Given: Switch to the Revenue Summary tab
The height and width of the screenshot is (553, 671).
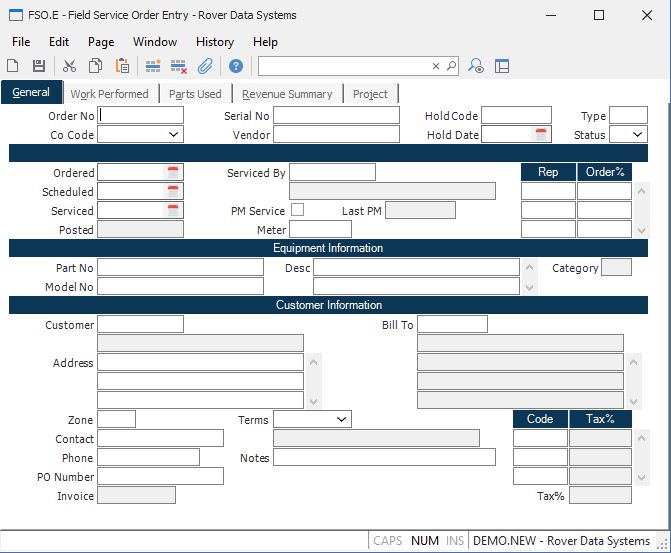Looking at the screenshot, I should point(287,94).
